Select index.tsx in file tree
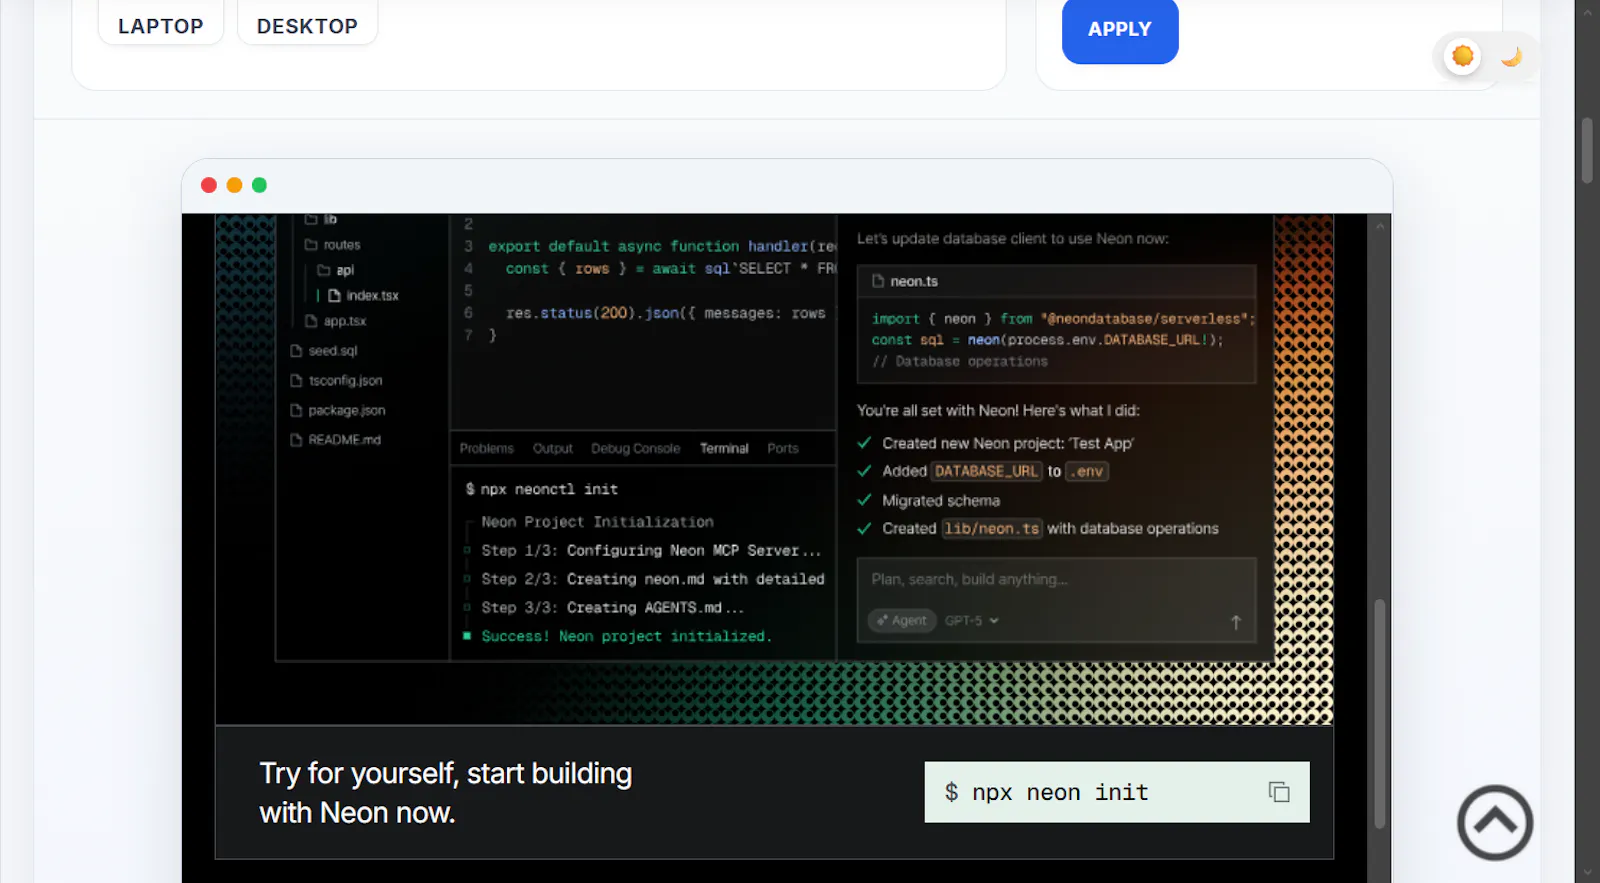This screenshot has width=1600, height=883. pyautogui.click(x=363, y=296)
